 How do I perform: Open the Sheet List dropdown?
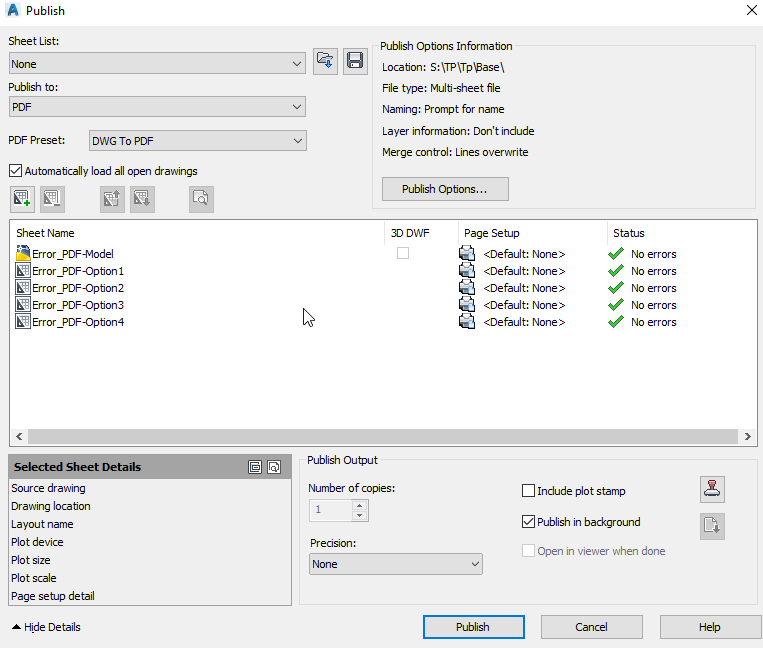coord(157,64)
